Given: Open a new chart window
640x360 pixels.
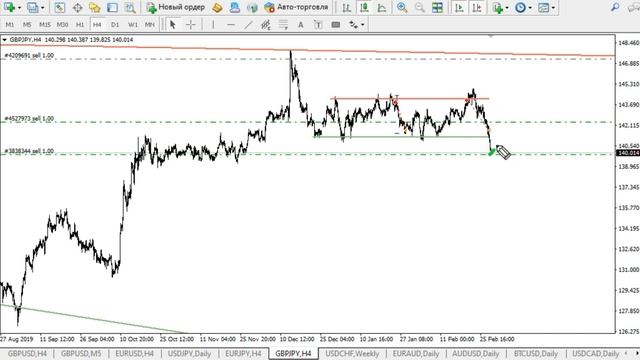Looking at the screenshot, I should [x=9, y=7].
